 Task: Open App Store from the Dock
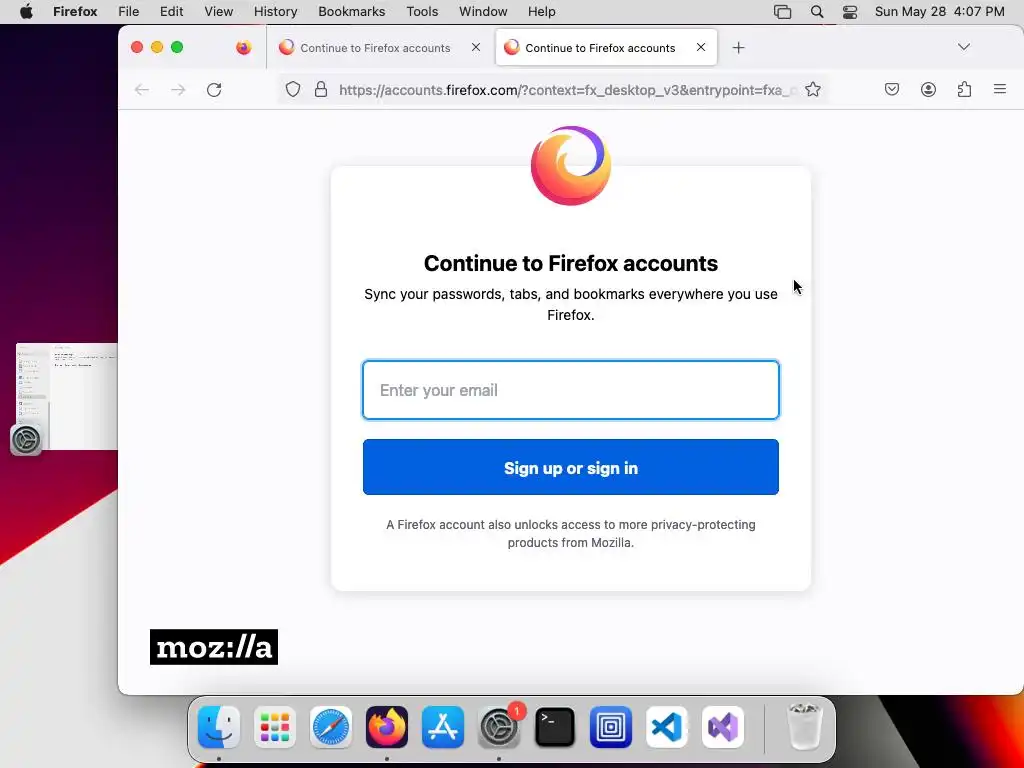[443, 727]
